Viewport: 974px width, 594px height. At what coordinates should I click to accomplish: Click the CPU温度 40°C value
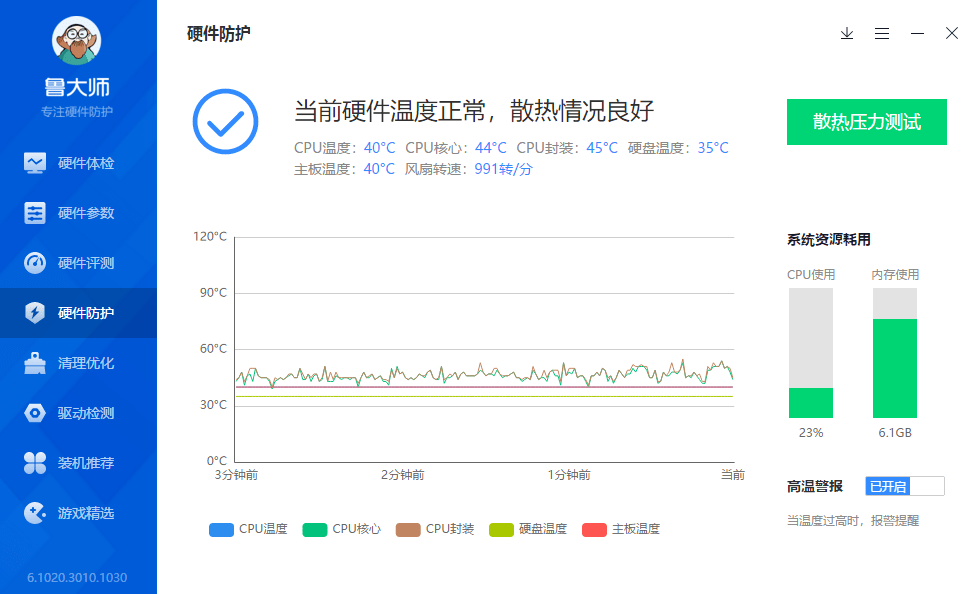point(380,148)
